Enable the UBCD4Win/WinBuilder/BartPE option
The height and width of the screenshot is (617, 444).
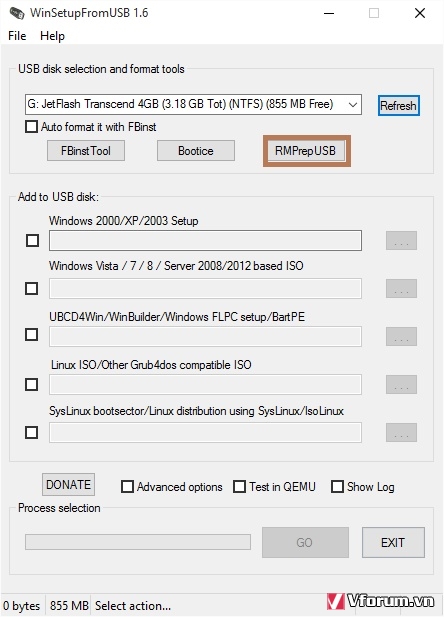(31, 334)
